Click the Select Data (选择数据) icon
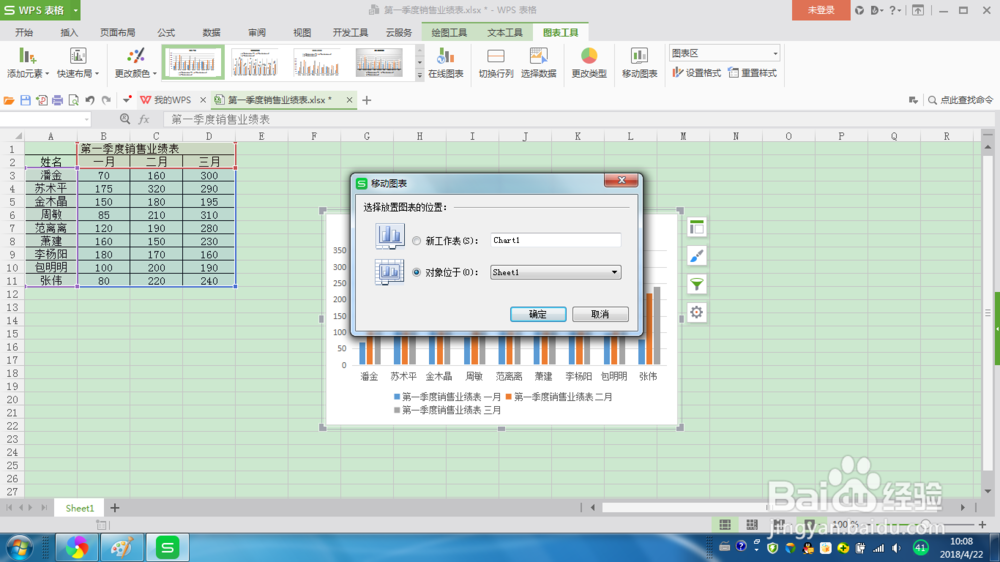Image resolution: width=1000 pixels, height=562 pixels. click(538, 56)
